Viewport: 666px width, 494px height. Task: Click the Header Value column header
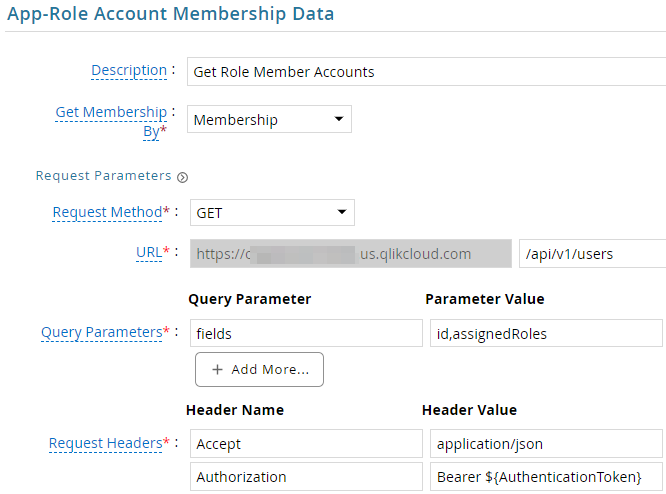point(469,410)
